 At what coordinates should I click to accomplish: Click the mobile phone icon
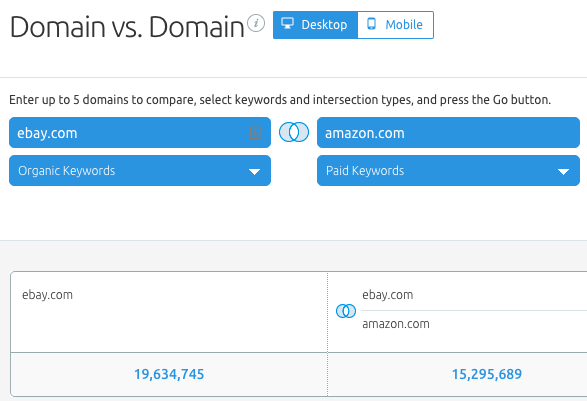tap(371, 24)
